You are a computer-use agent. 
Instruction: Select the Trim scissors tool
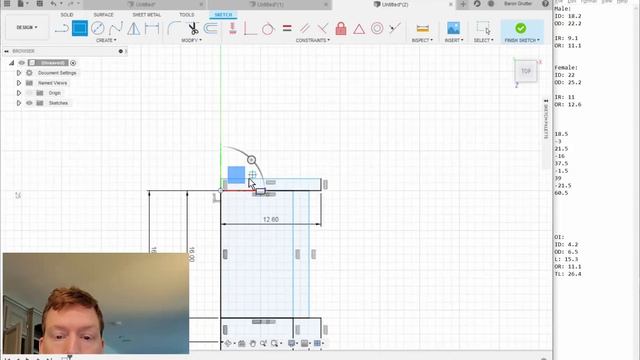193,29
